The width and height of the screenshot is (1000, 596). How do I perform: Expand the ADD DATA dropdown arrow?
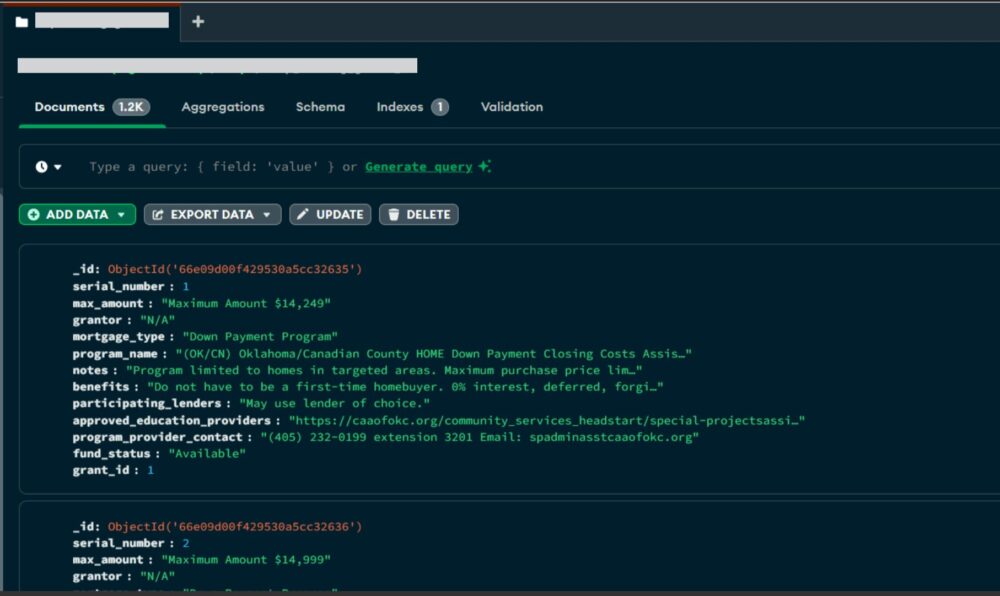coord(122,214)
